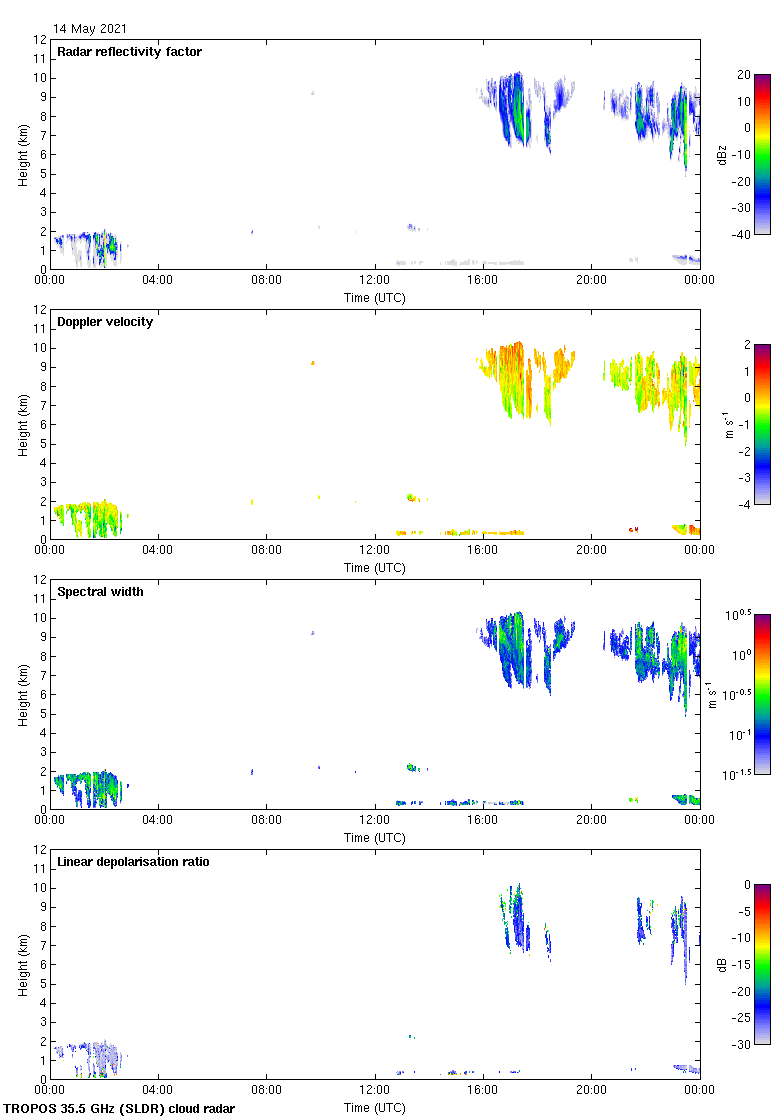Click the "Spectral width" panel title
Screen dimensions: 780x1120
[x=99, y=592]
